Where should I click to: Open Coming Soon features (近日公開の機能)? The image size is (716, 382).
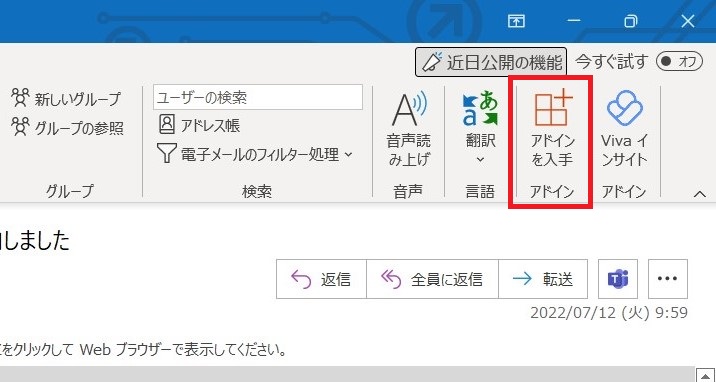coord(491,62)
